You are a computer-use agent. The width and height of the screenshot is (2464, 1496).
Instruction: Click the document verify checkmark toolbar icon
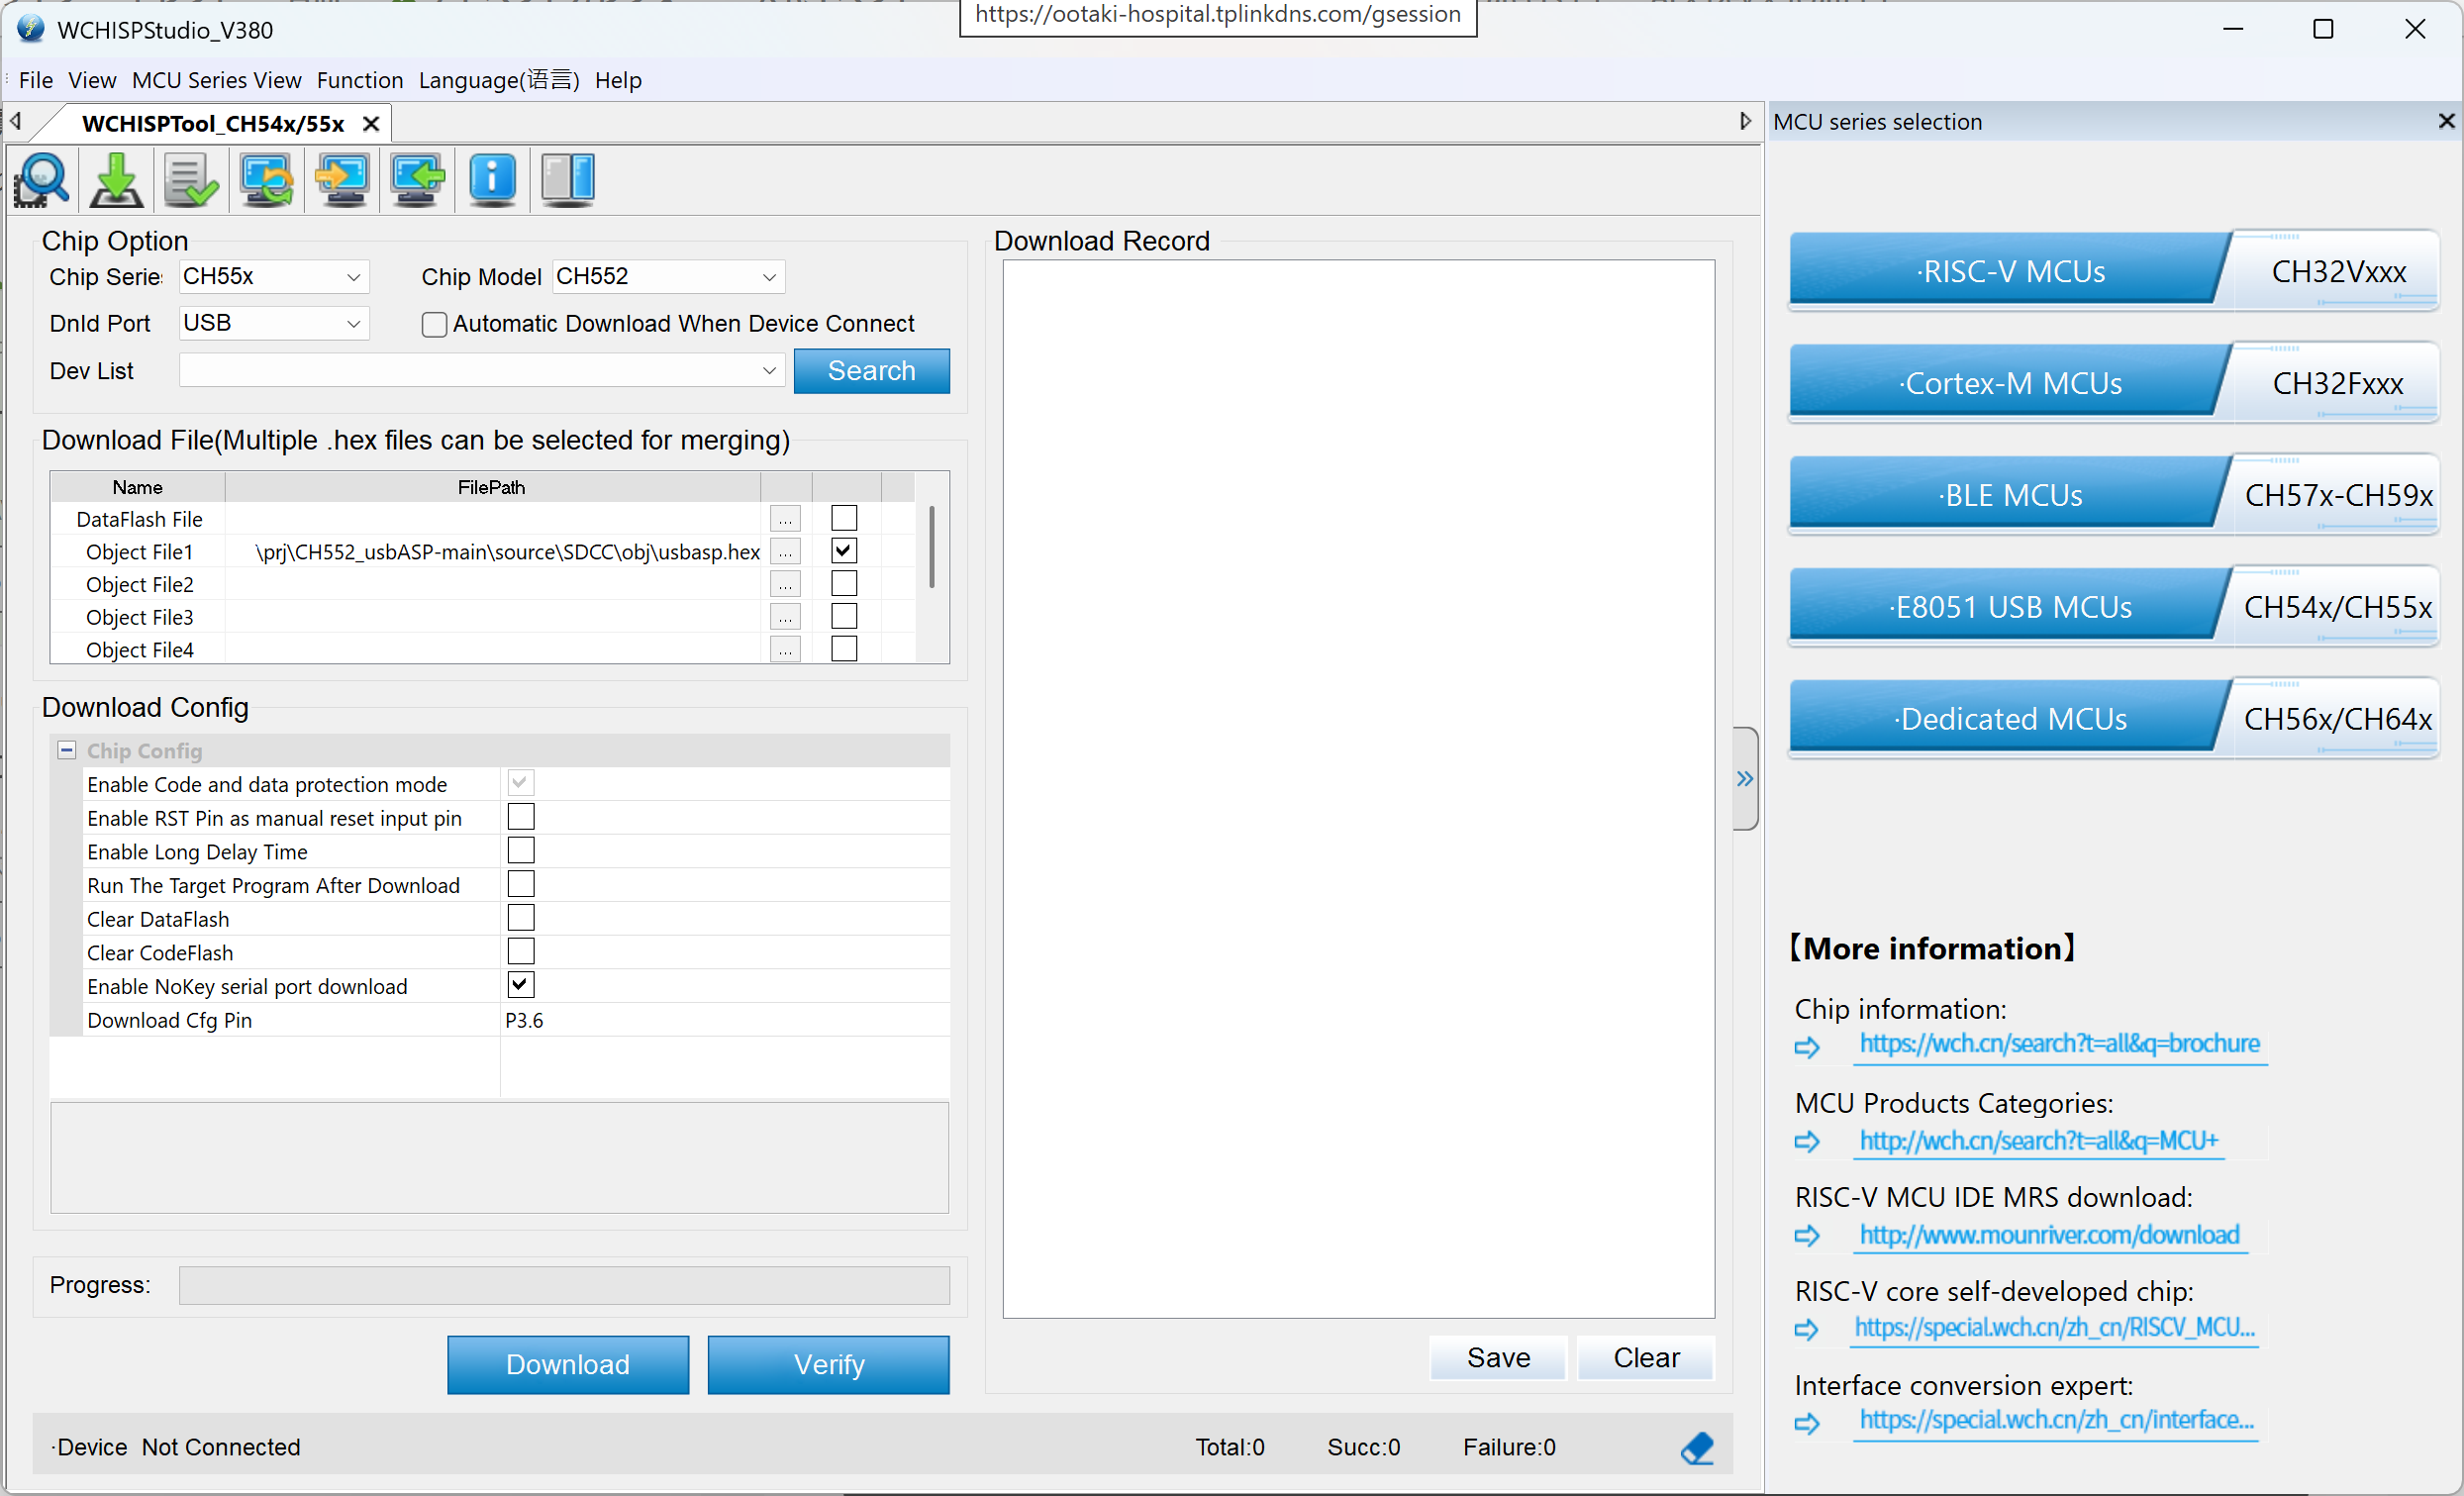(191, 180)
